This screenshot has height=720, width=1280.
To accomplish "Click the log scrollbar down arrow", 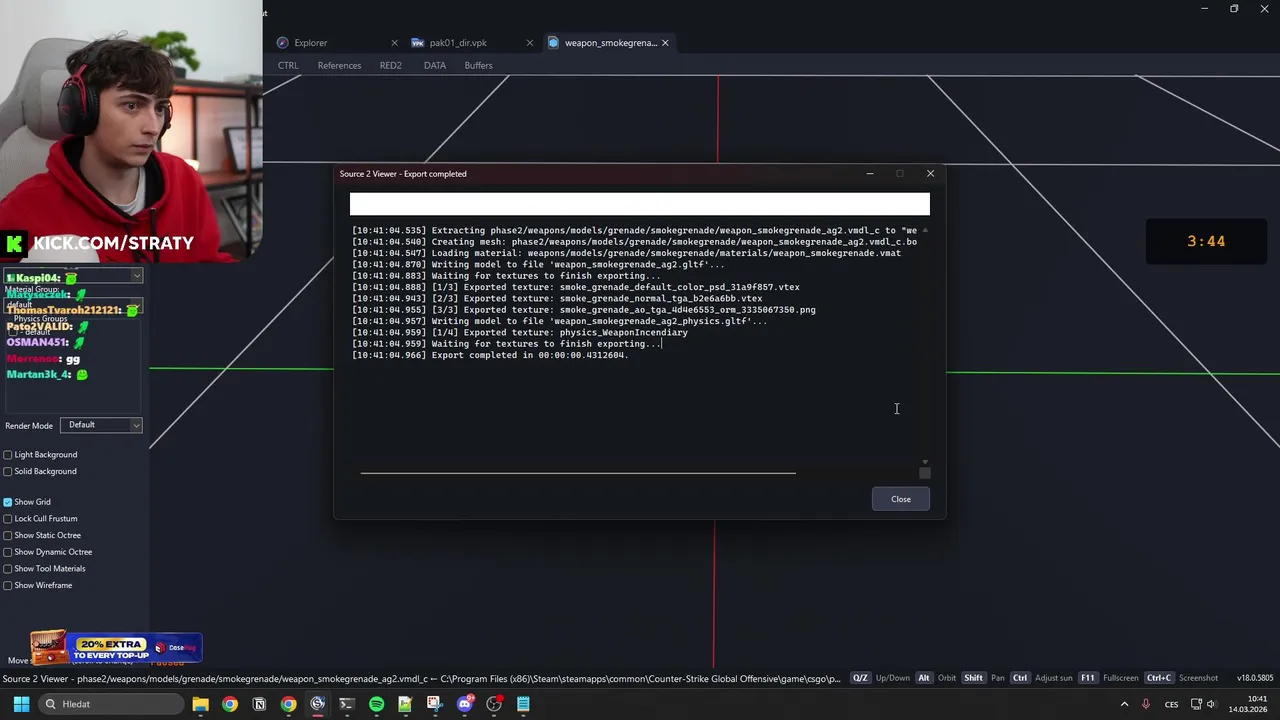I will click(924, 462).
